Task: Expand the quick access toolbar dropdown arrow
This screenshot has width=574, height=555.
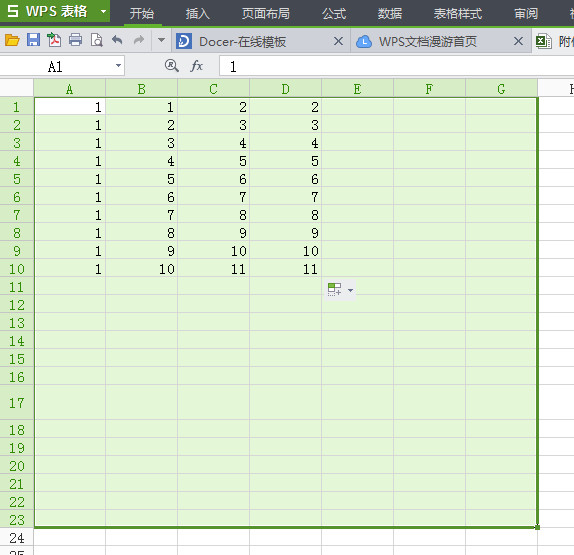Action: click(161, 40)
